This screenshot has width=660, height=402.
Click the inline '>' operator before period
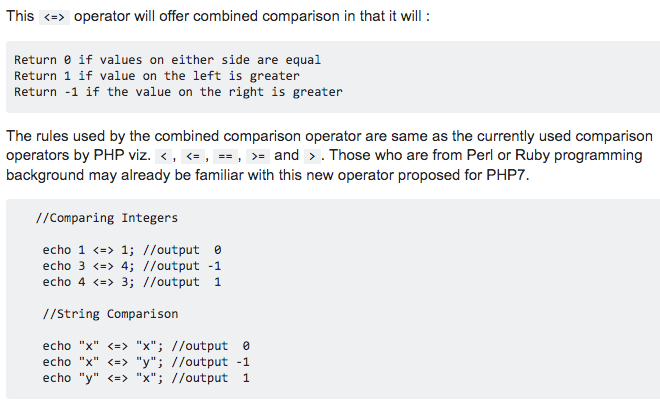tap(313, 156)
